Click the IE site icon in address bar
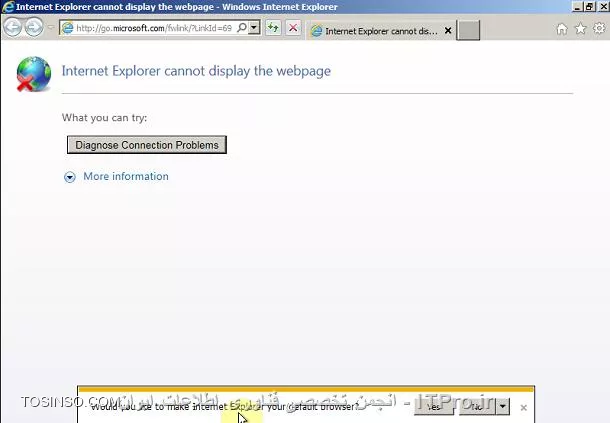610x423 pixels. pyautogui.click(x=68, y=28)
